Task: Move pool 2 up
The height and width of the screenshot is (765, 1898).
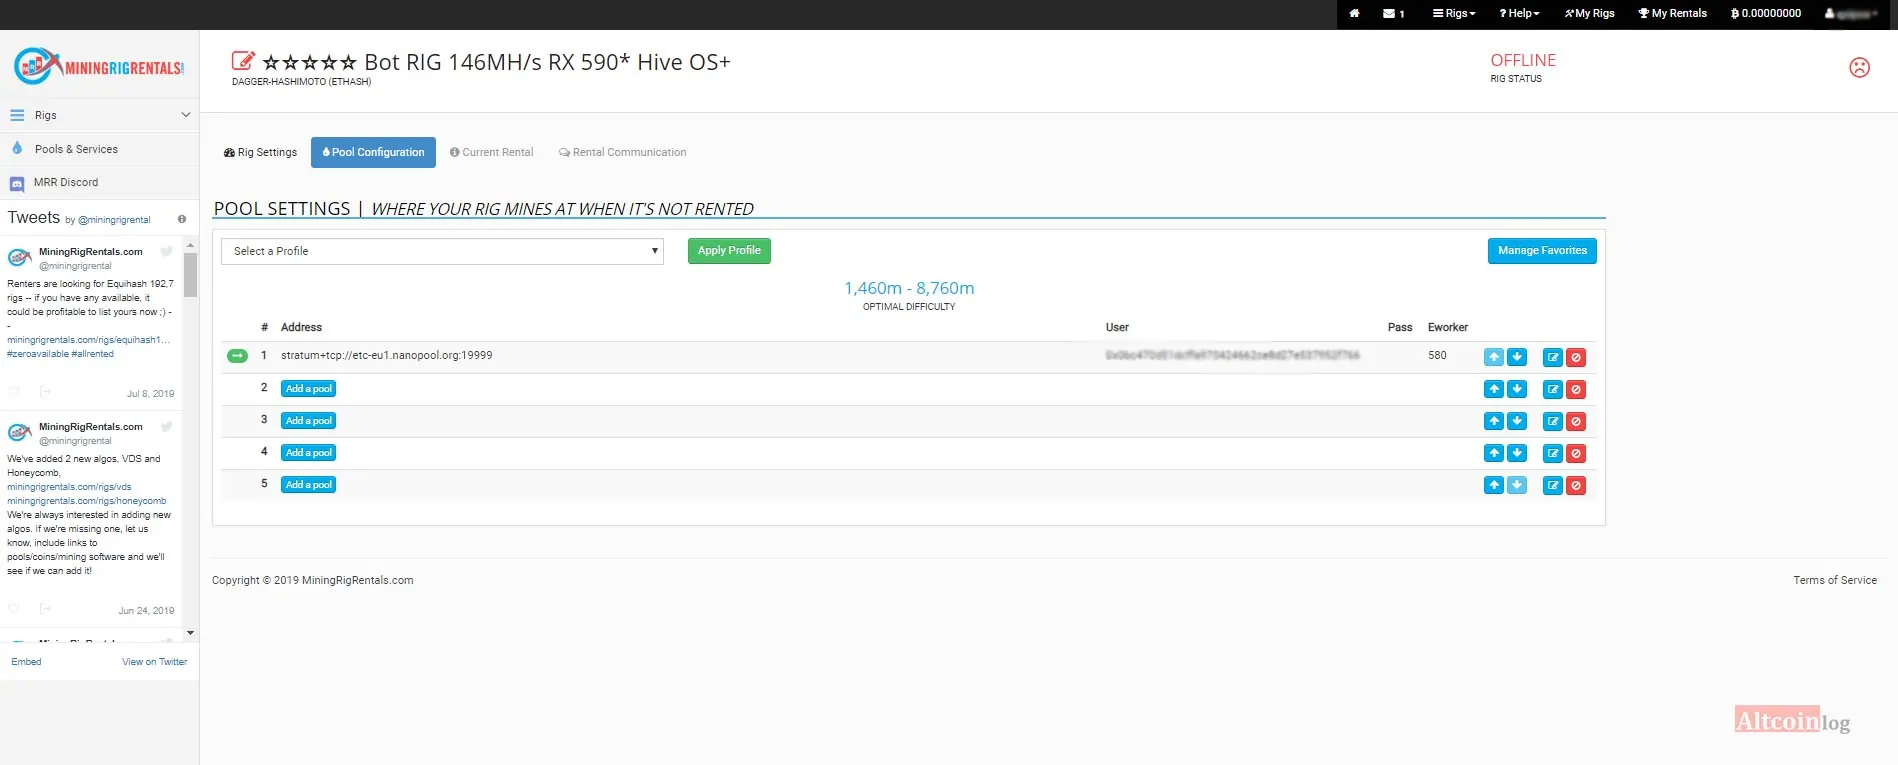Action: coord(1494,389)
